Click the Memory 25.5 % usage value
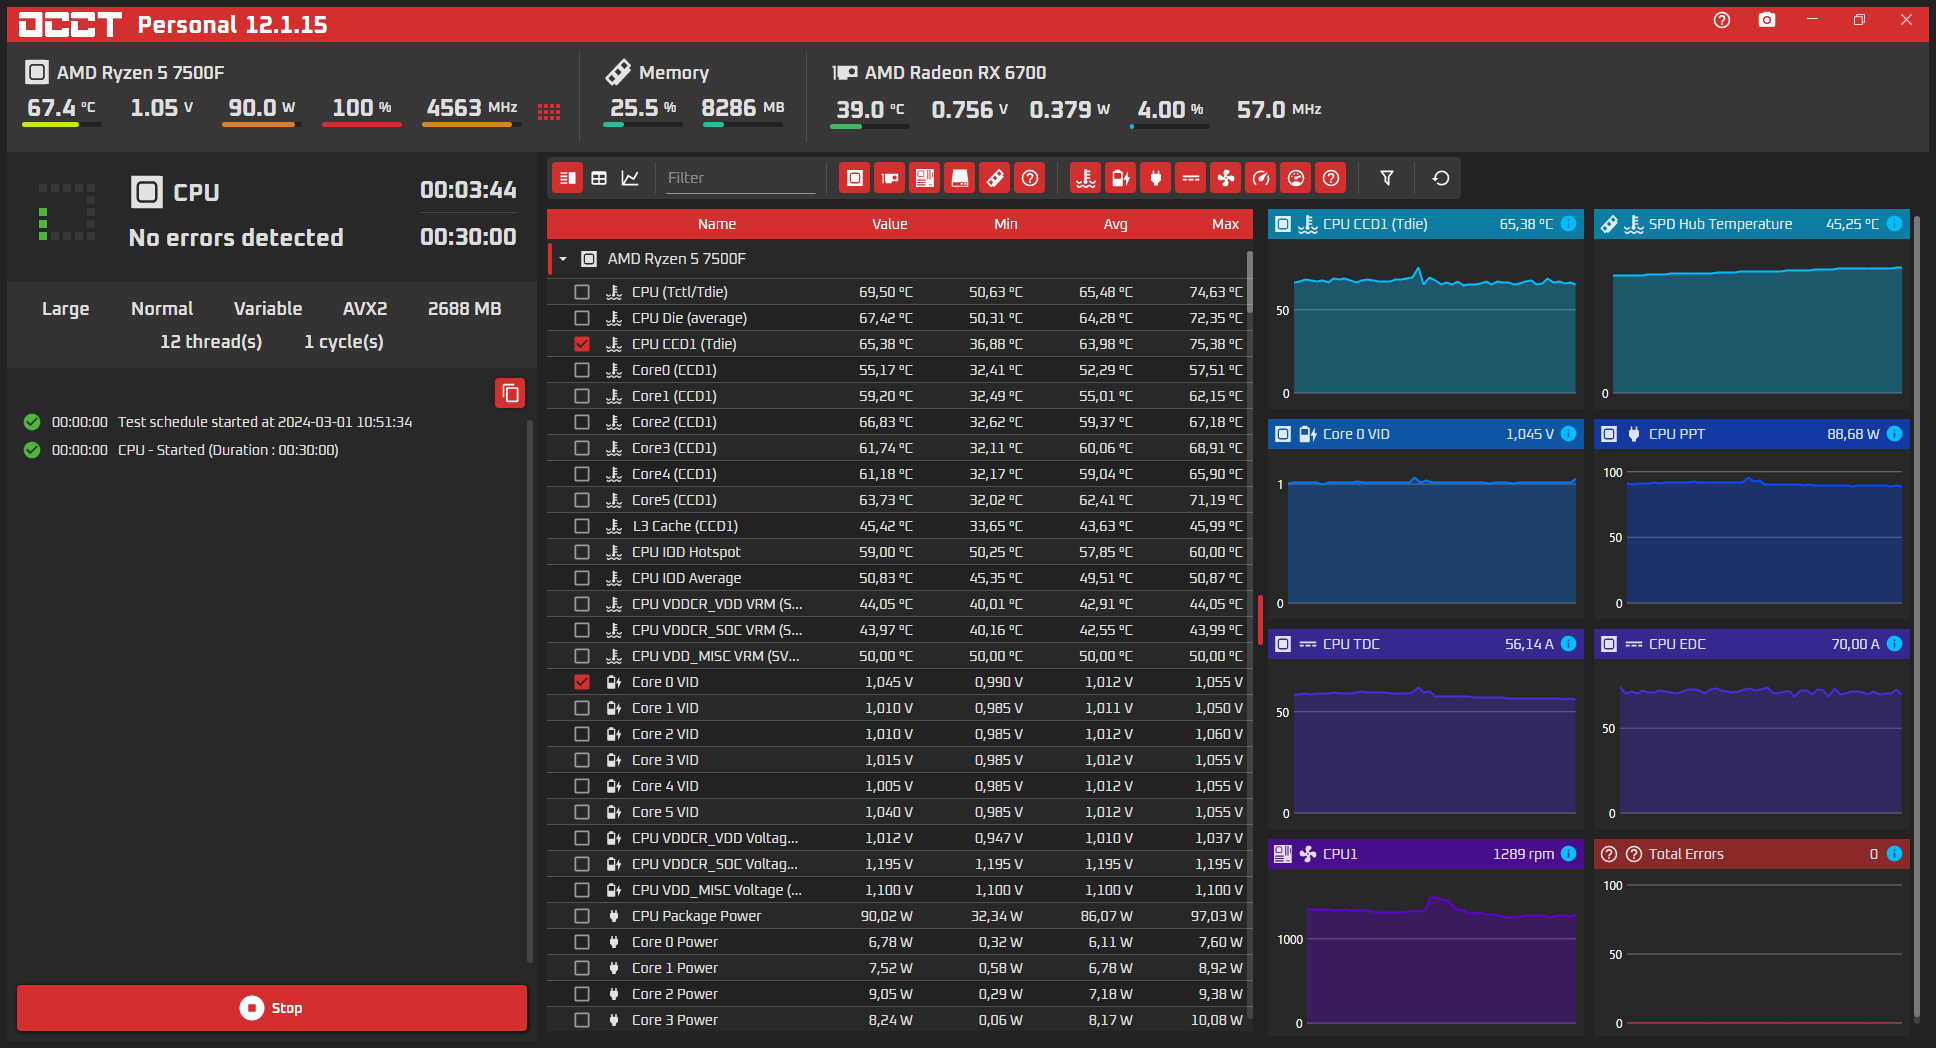 [643, 108]
